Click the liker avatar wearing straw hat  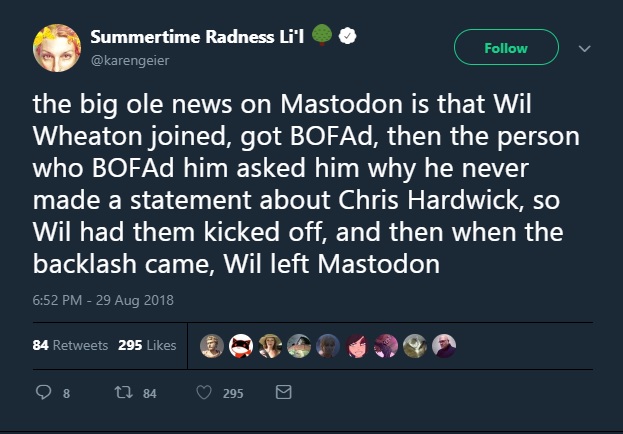[x=270, y=346]
